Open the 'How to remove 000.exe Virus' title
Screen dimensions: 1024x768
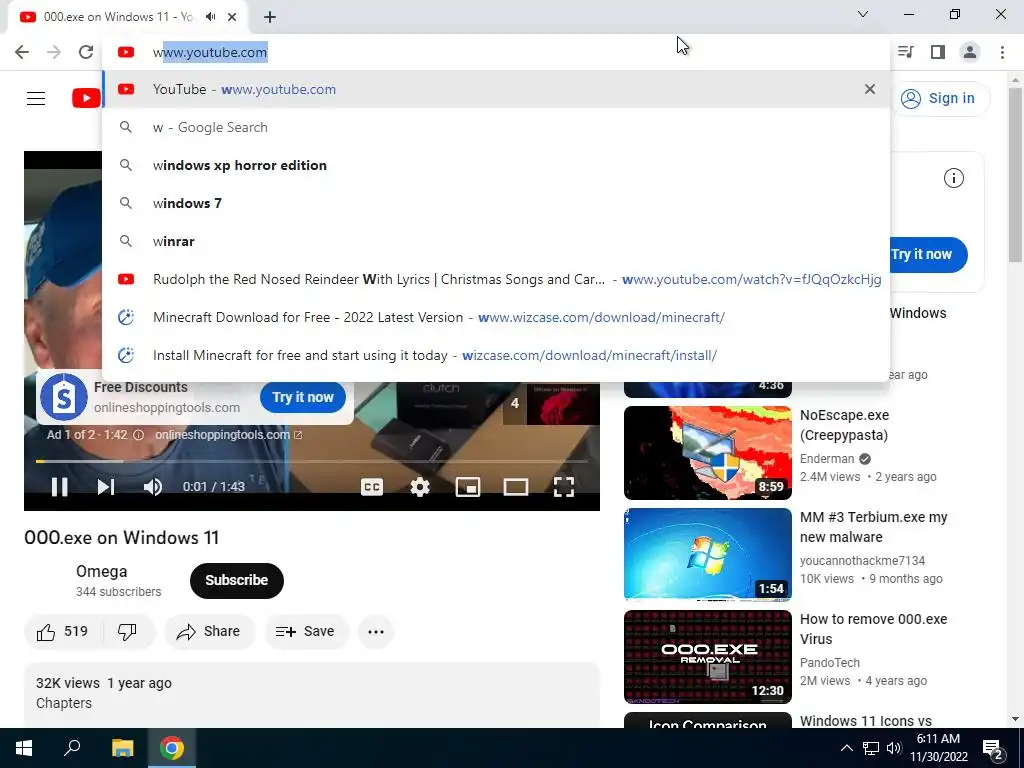(873, 629)
